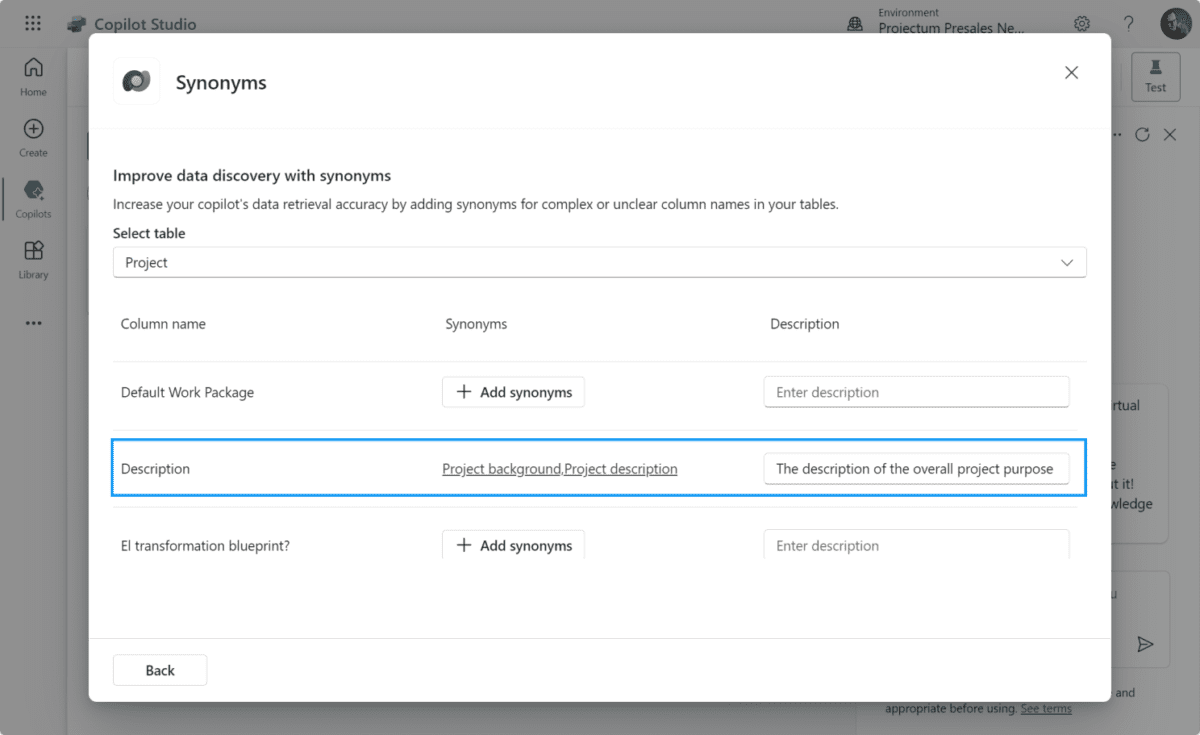1200x735 pixels.
Task: Open the sidebar overflow ellipsis menu
Action: 32,322
